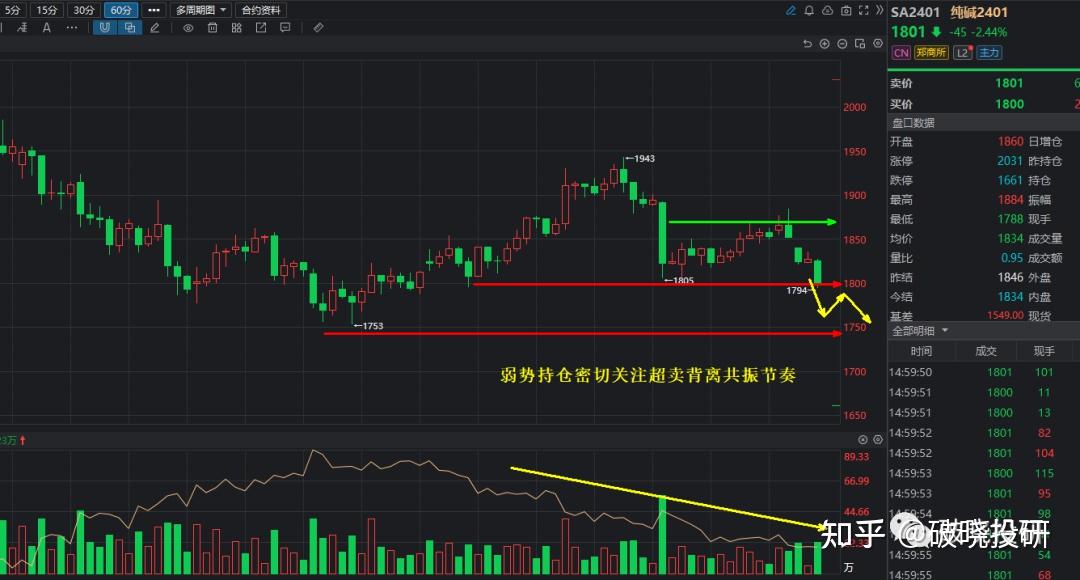1080x580 pixels.
Task: Click the 郑商所 exchange label
Action: point(930,52)
